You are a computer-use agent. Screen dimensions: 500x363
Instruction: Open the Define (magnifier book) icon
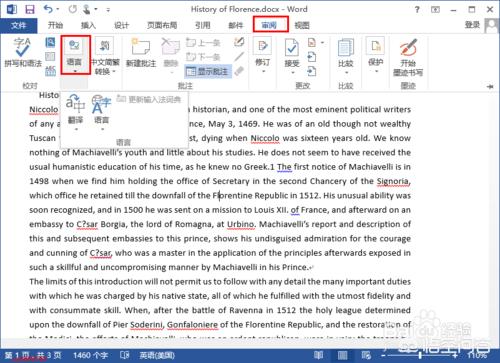(x=50, y=42)
